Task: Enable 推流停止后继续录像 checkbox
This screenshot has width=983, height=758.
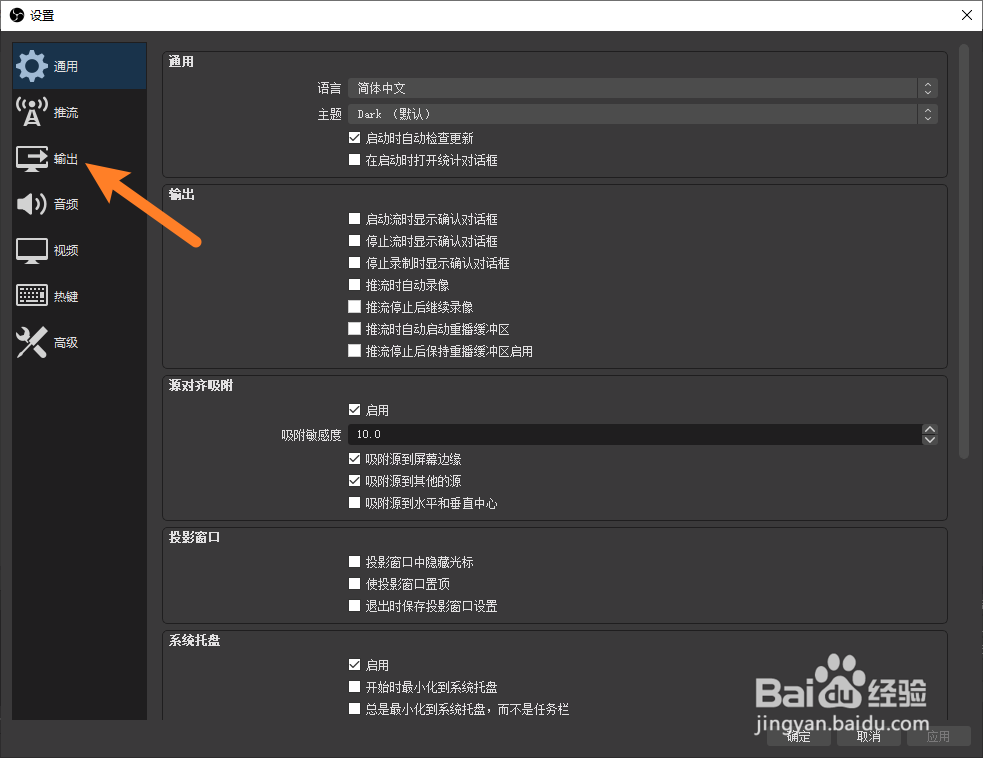Action: pyautogui.click(x=354, y=307)
